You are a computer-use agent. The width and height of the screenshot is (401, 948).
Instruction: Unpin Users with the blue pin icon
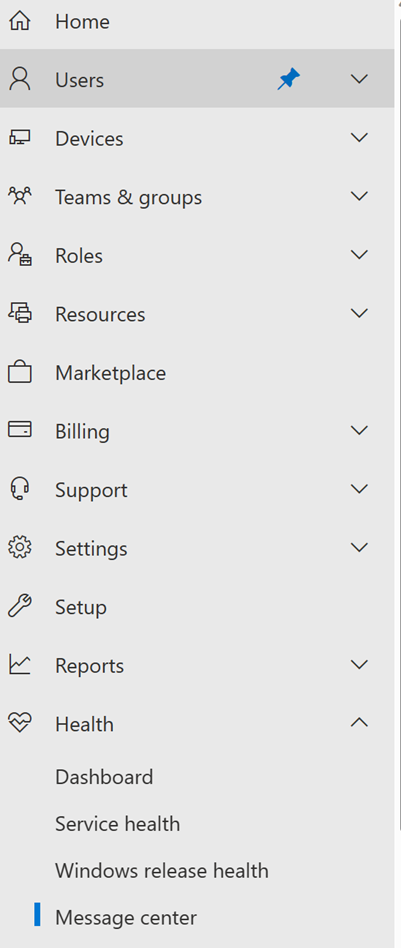click(289, 79)
